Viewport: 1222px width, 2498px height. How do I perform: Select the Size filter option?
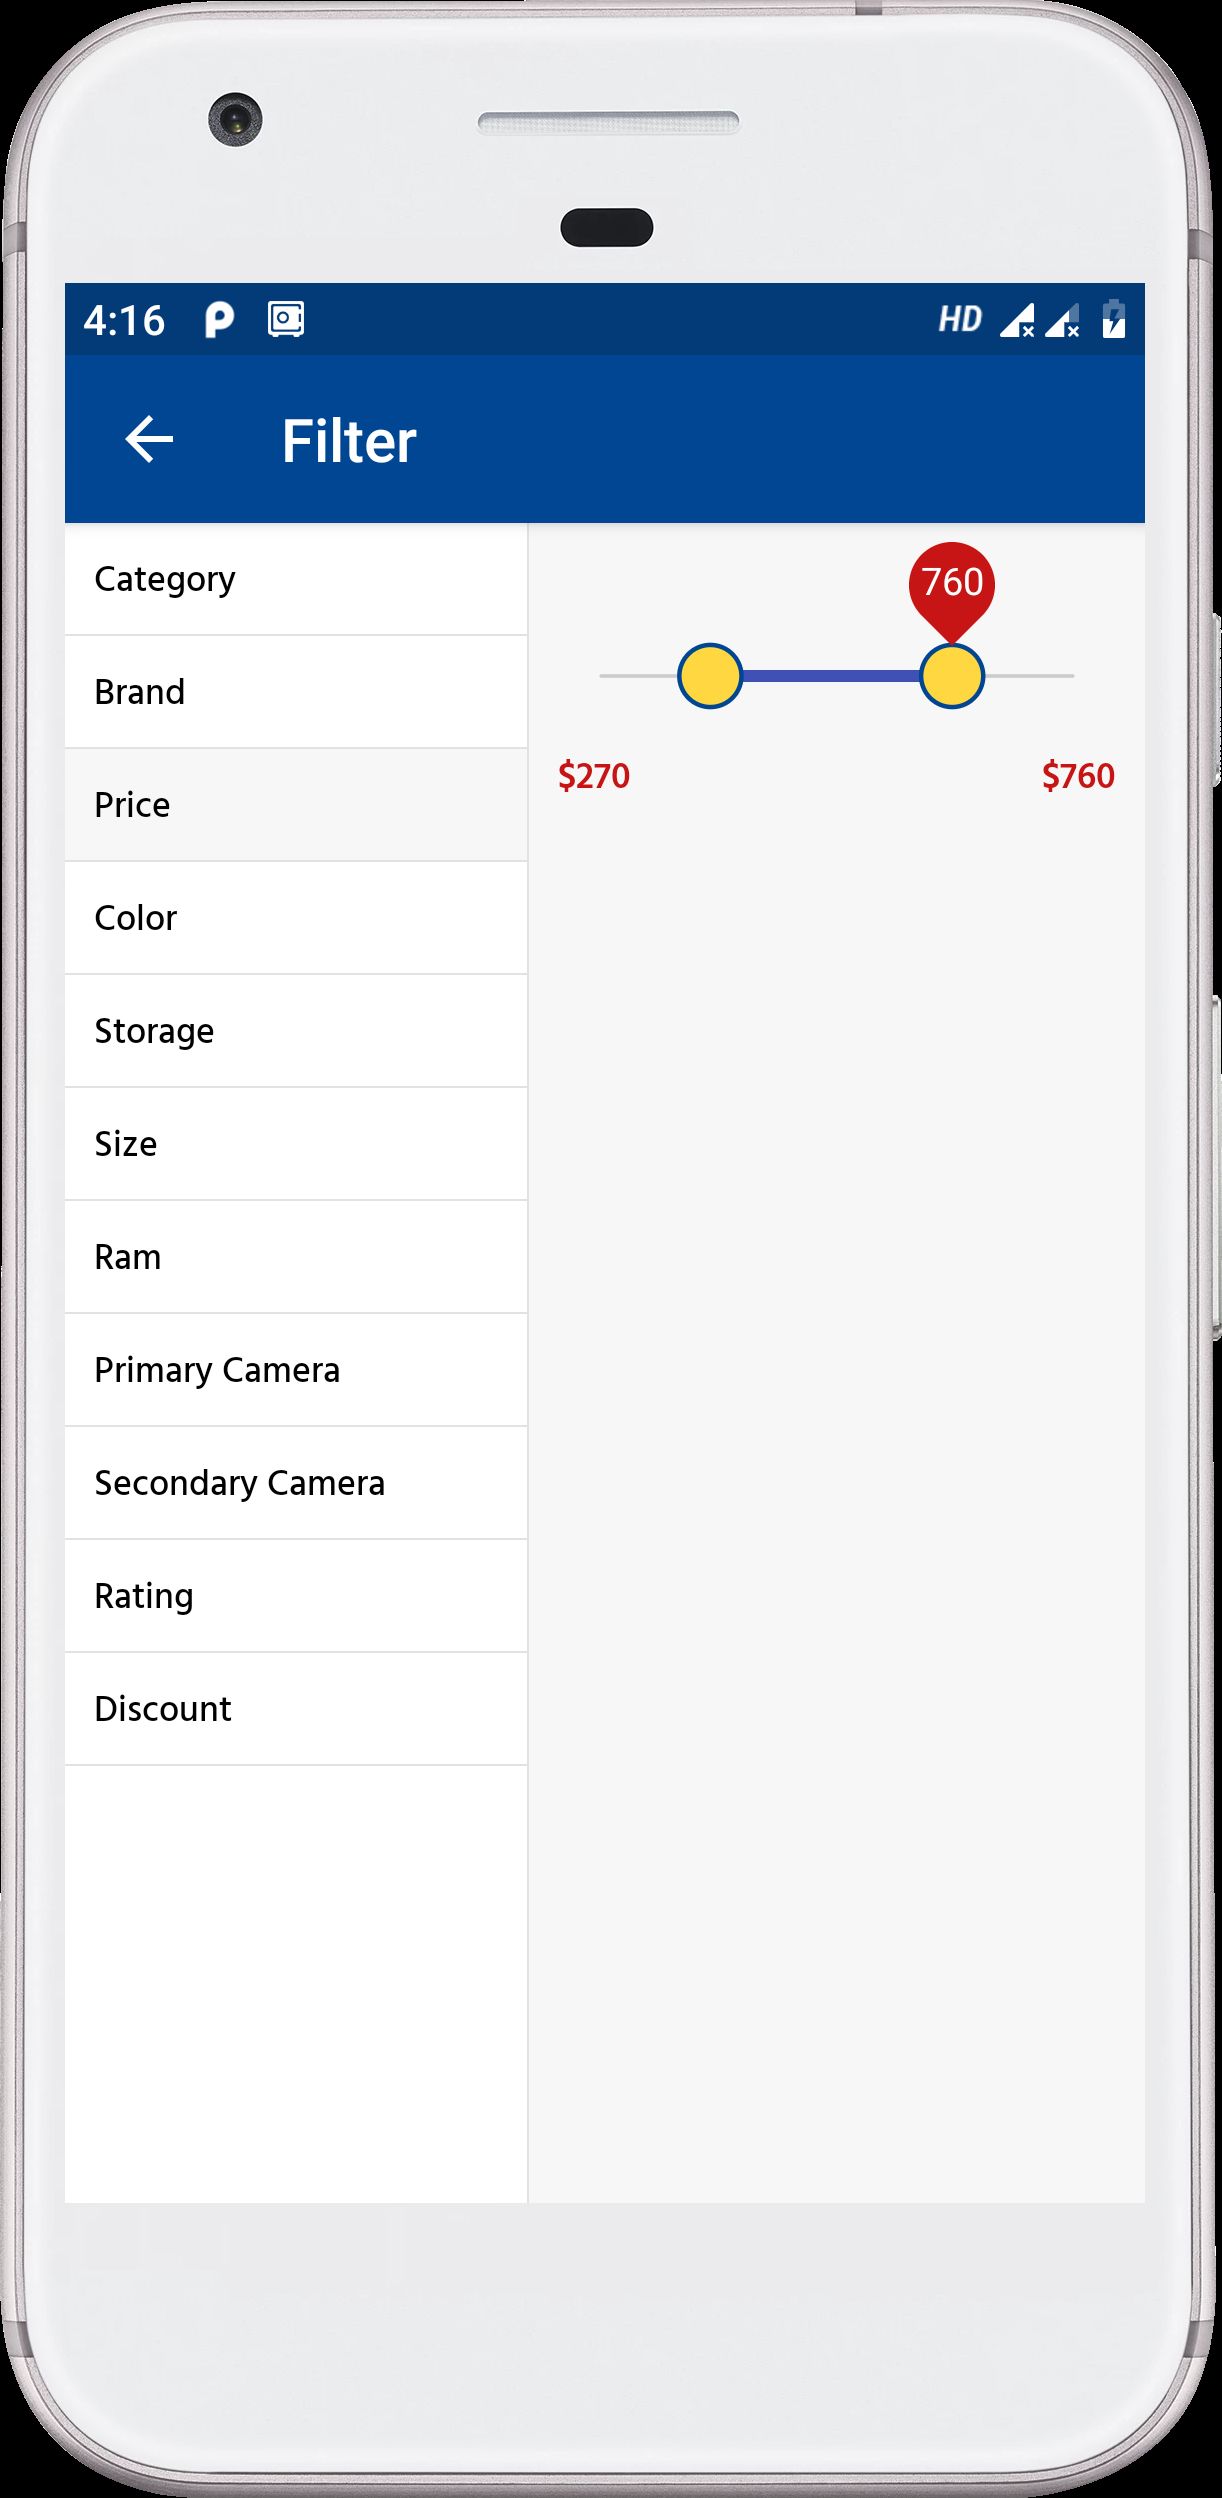point(296,1144)
